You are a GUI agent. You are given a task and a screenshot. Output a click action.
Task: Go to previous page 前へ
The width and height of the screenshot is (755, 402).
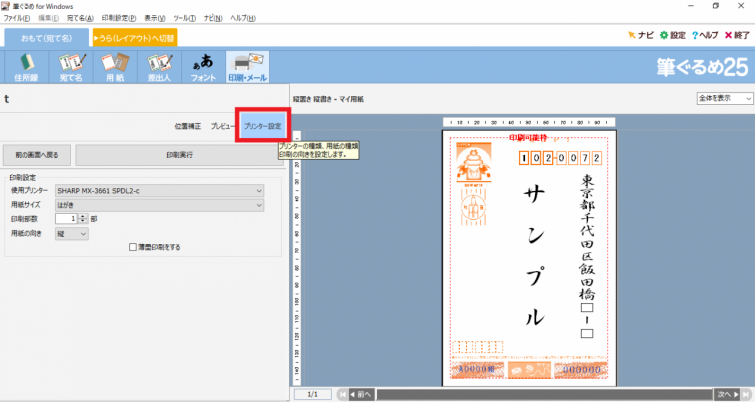coord(361,394)
